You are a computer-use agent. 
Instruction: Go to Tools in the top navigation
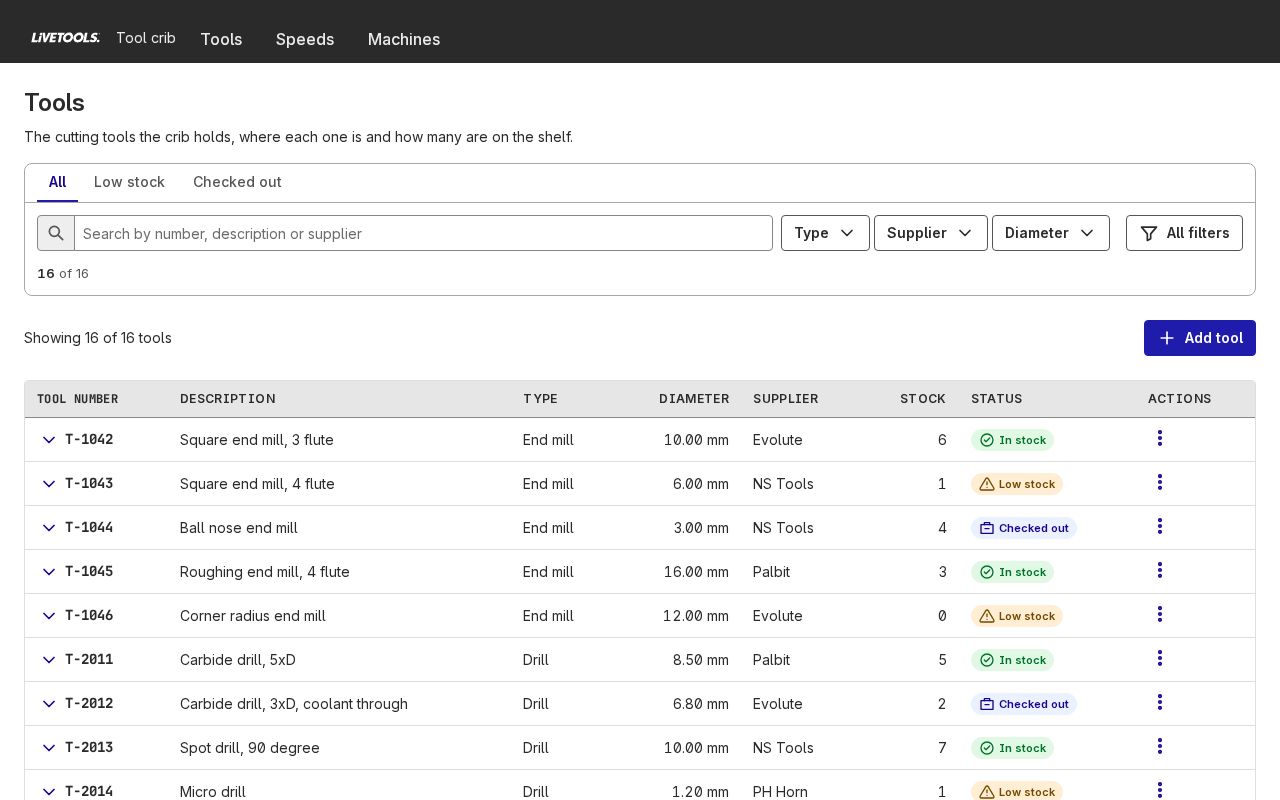(x=221, y=39)
